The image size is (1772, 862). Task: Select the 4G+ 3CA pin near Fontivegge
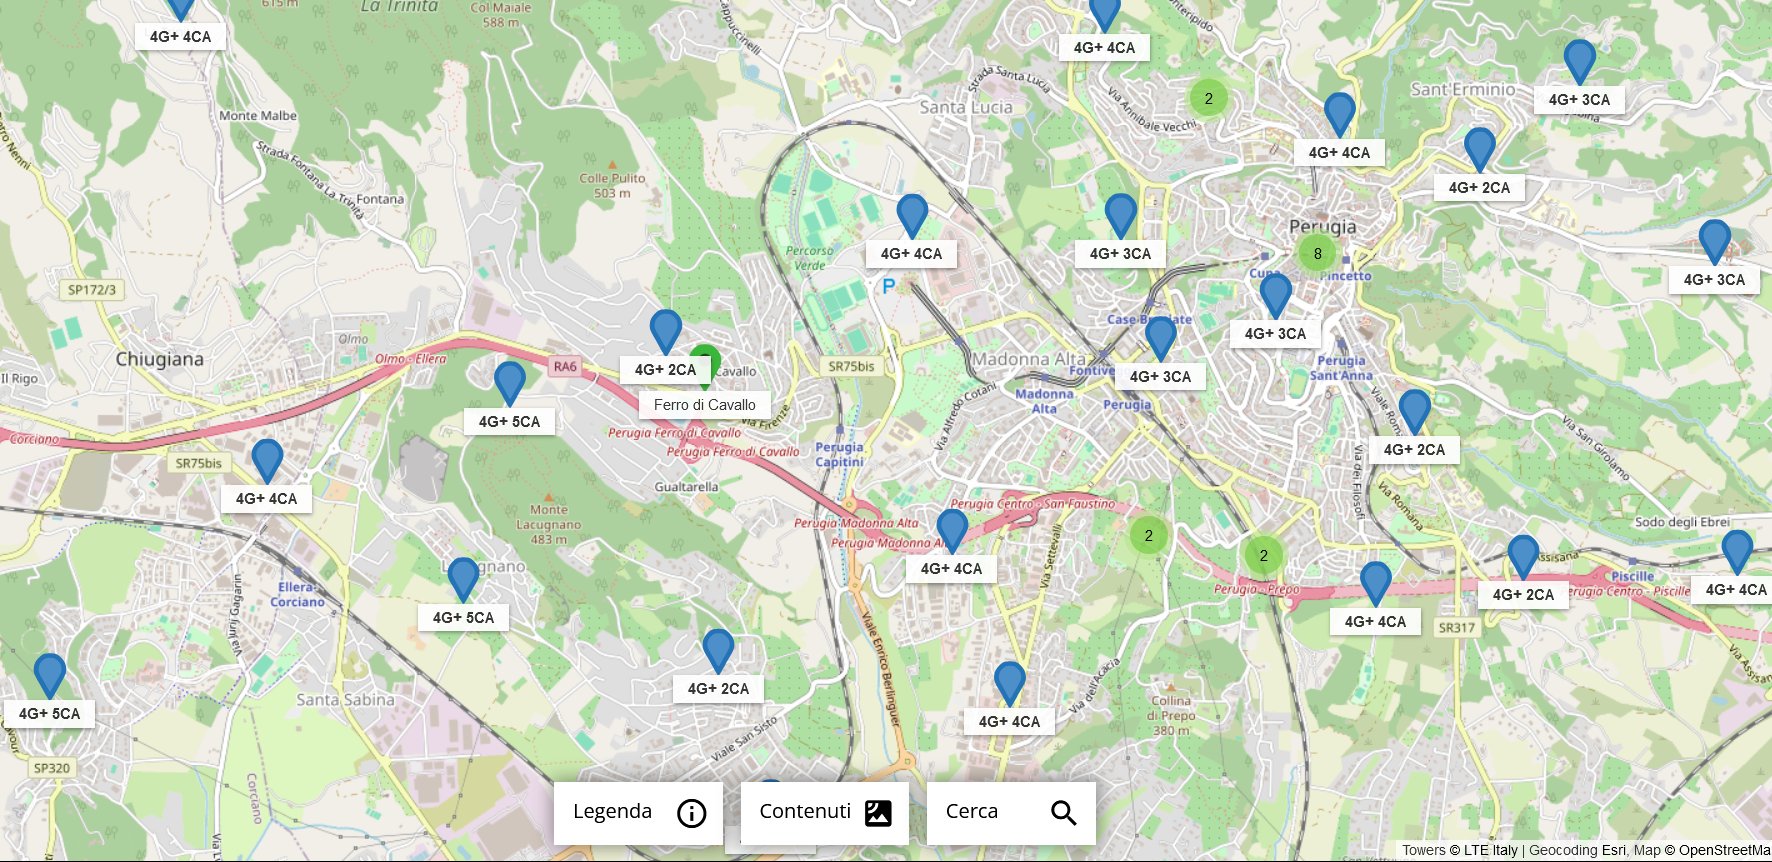tap(1160, 339)
